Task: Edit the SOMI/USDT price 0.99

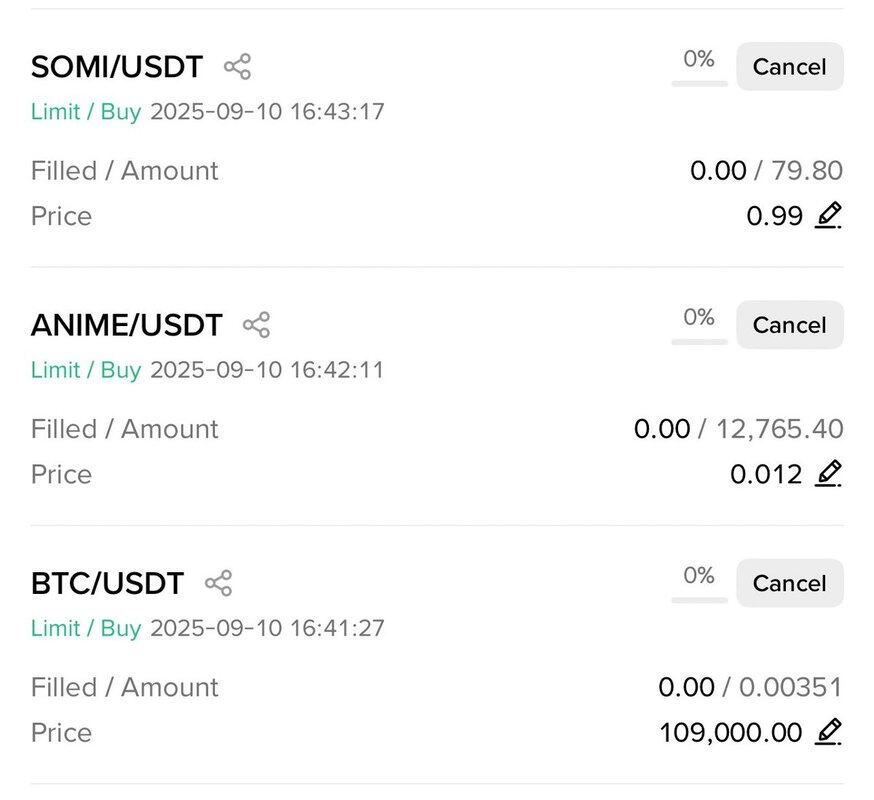Action: (828, 216)
